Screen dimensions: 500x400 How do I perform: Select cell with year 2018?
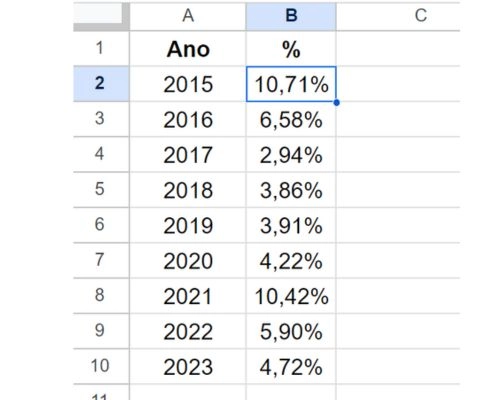188,190
